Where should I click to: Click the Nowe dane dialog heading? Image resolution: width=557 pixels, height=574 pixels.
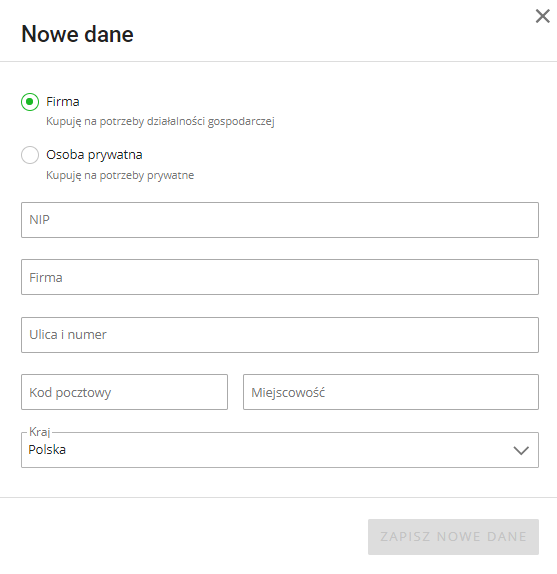[x=77, y=34]
